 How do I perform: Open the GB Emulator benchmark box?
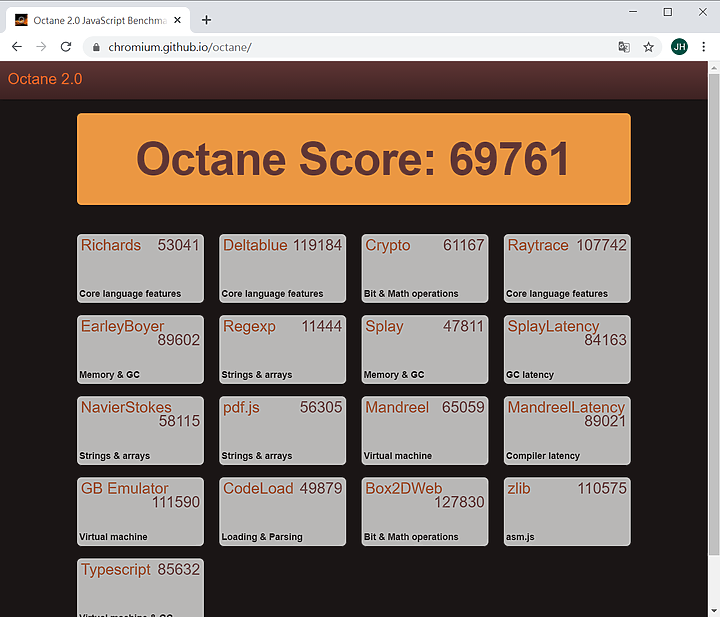(140, 511)
